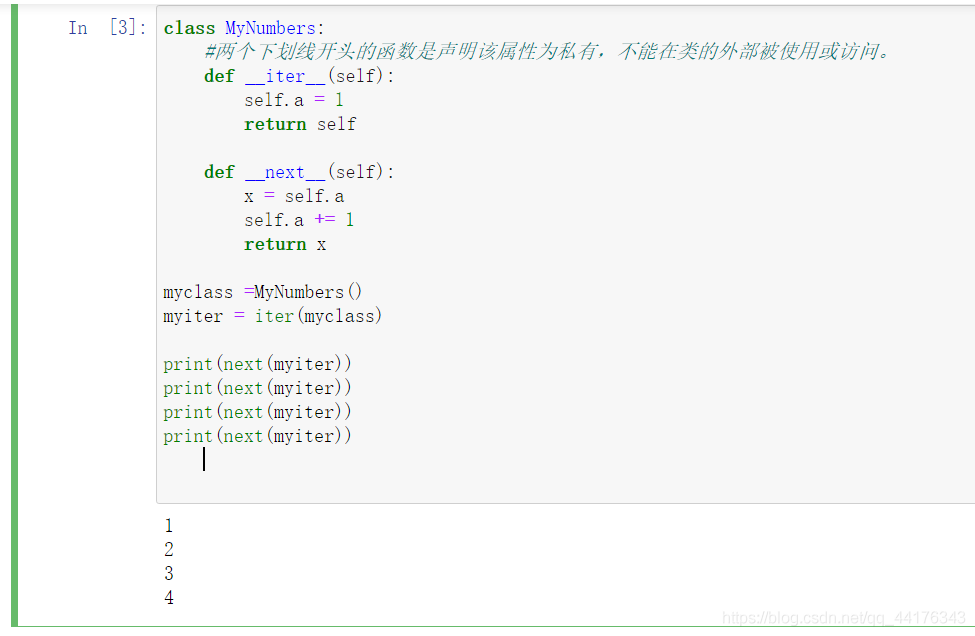Click the self.a += 1 line
975x636 pixels.
[x=299, y=220]
